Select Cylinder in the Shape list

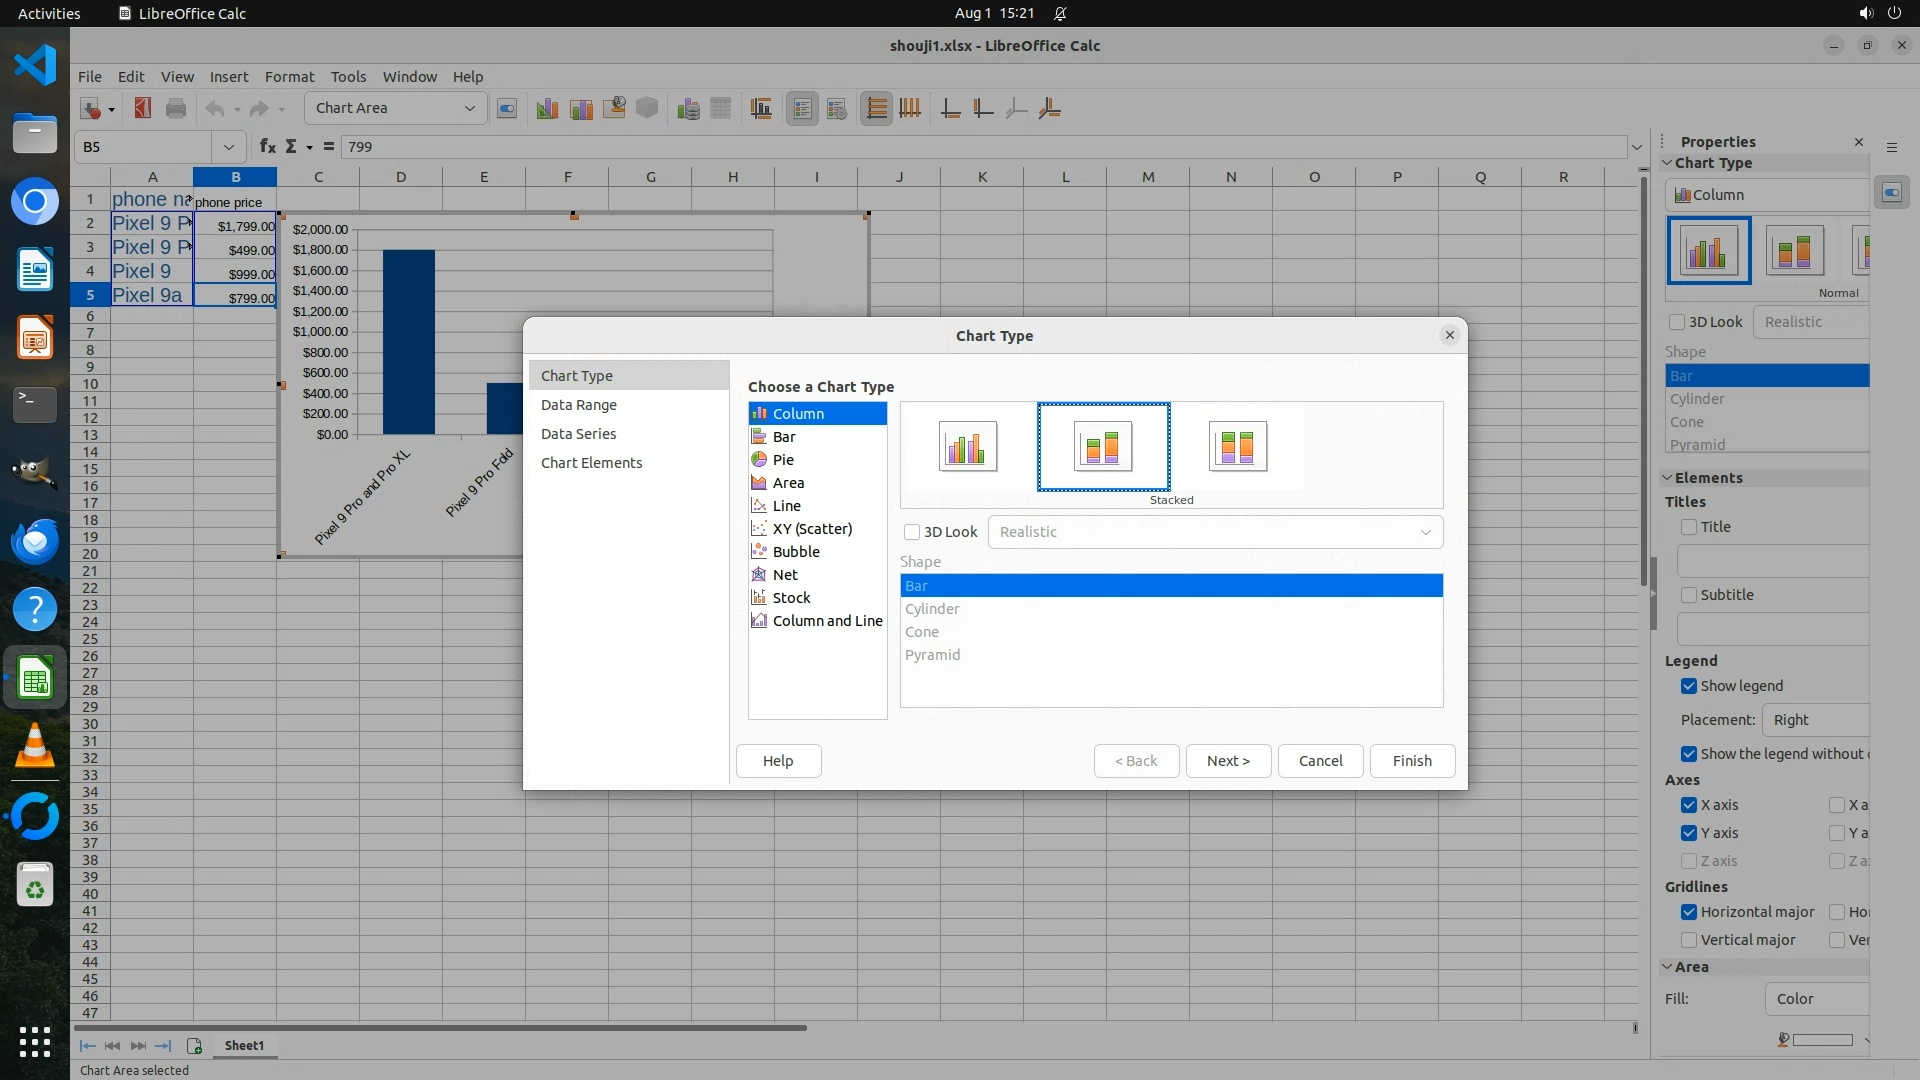coord(932,609)
